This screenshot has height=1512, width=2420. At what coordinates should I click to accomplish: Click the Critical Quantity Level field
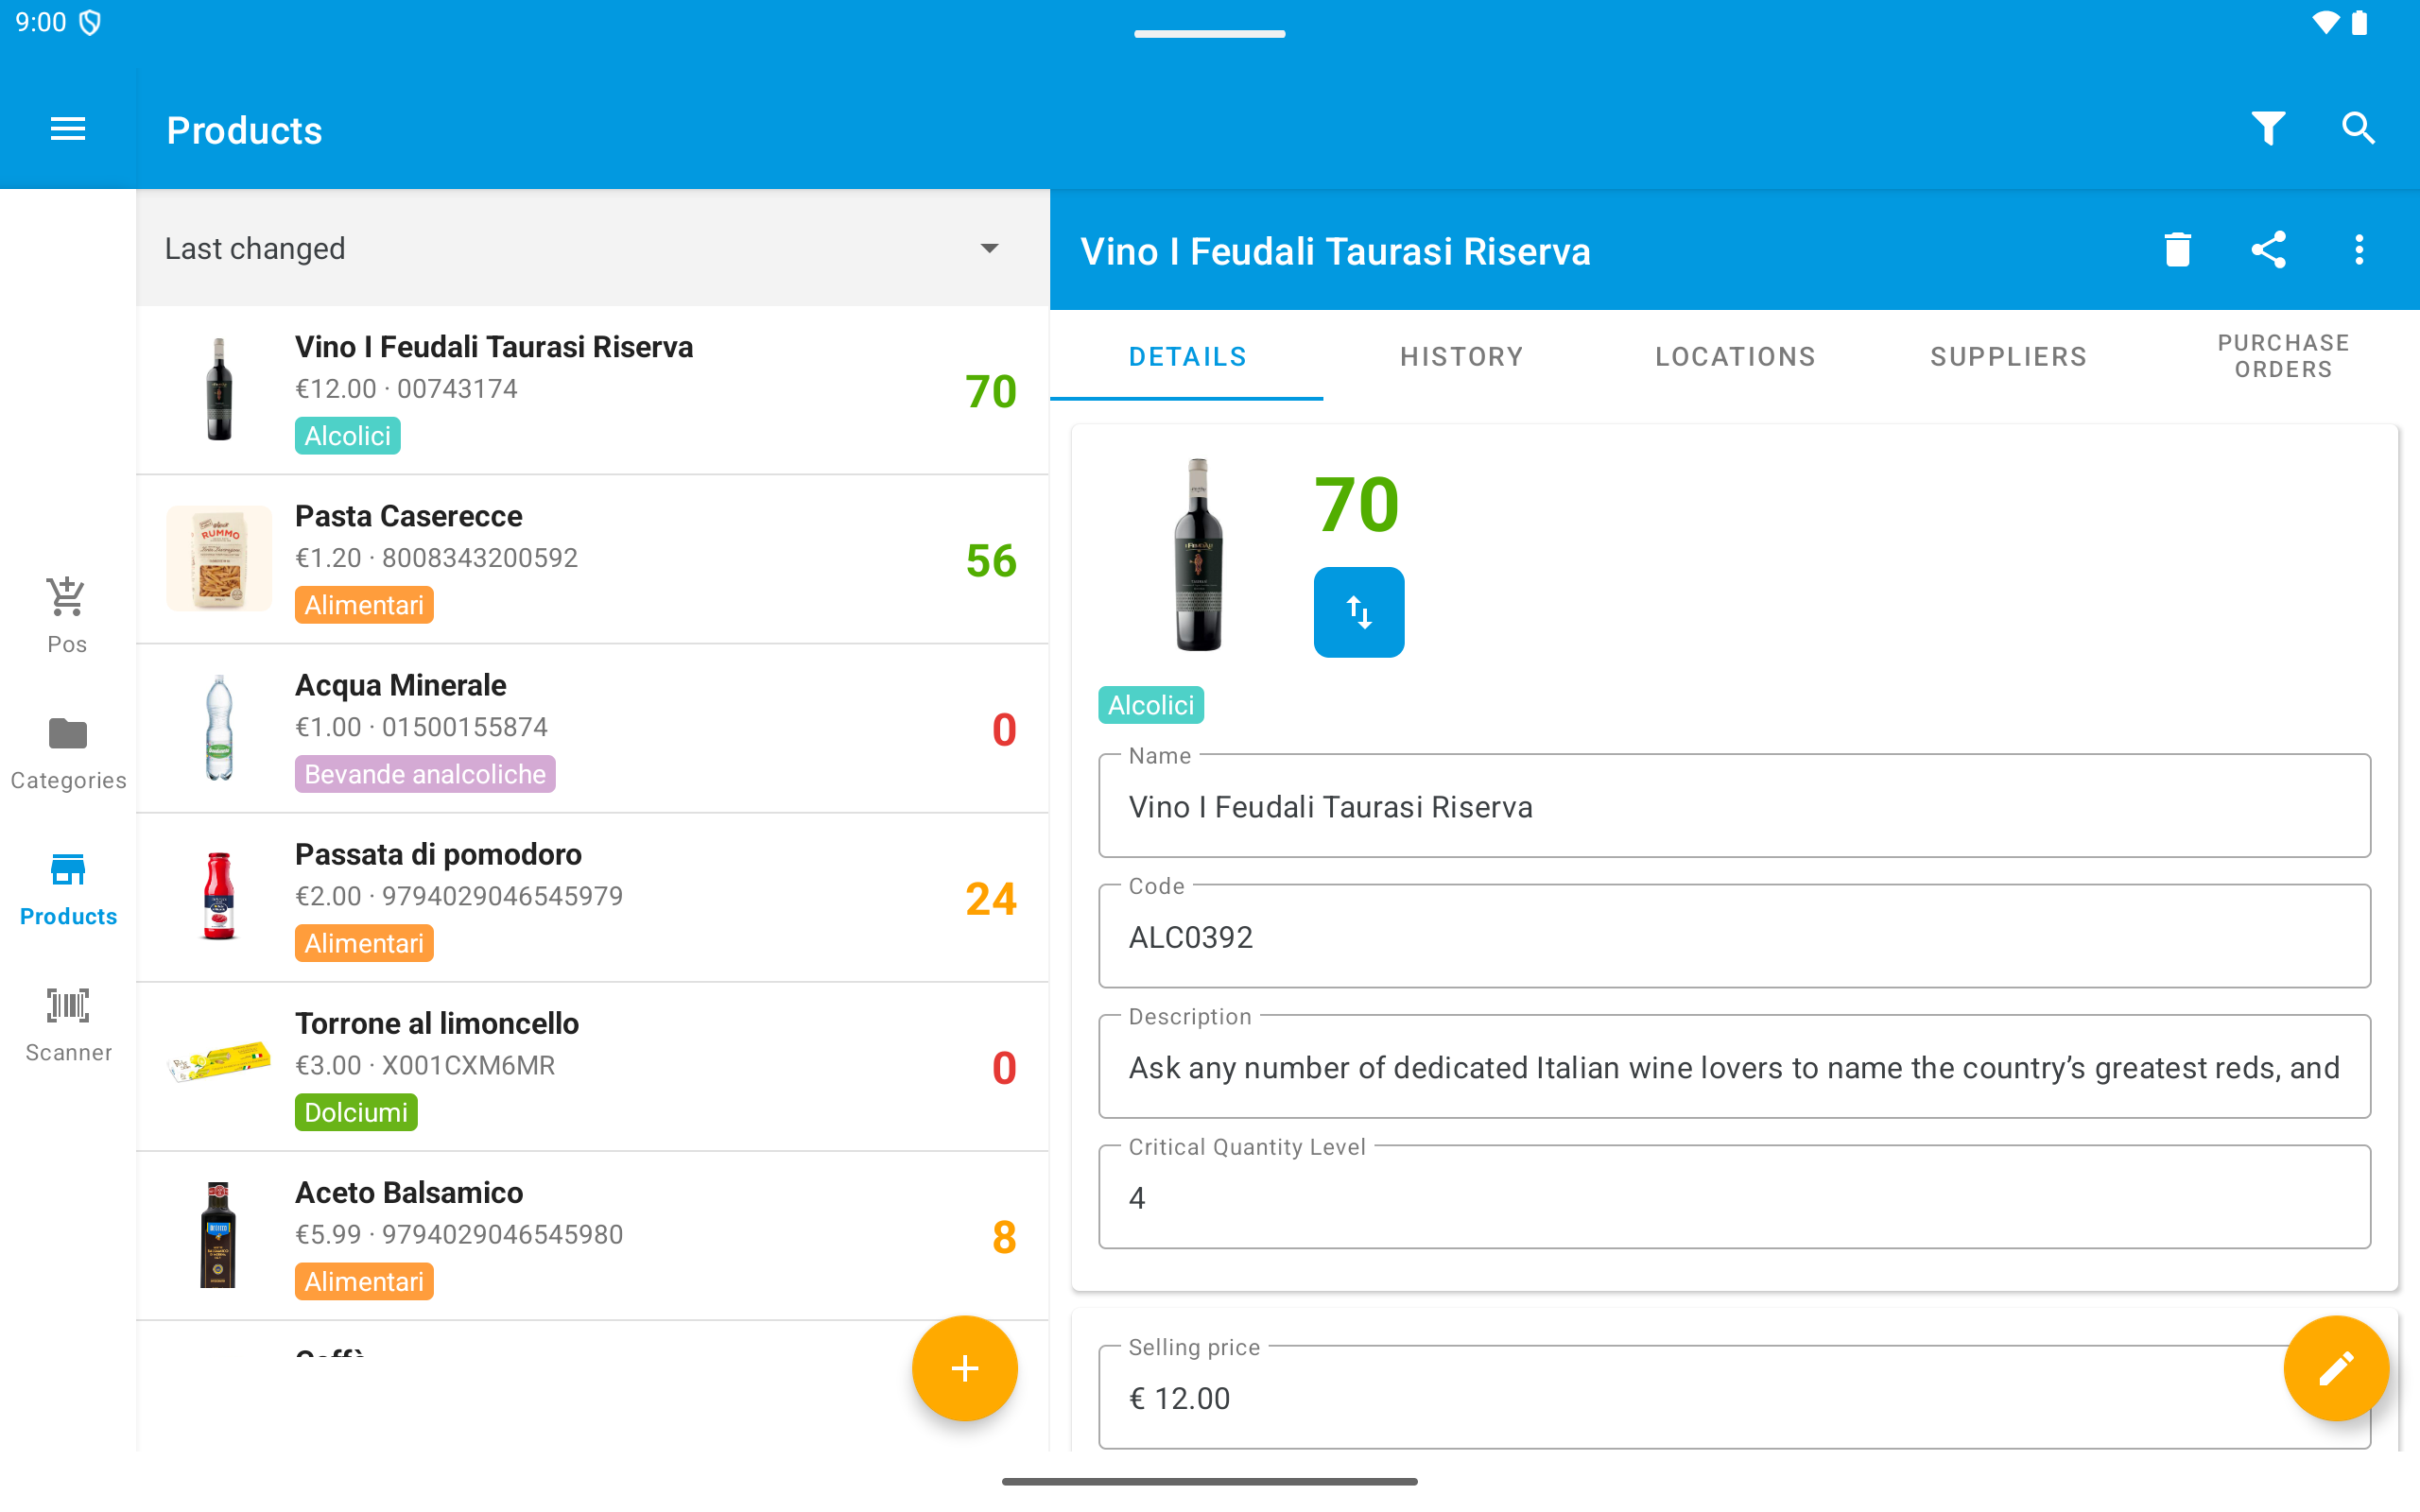point(1734,1197)
